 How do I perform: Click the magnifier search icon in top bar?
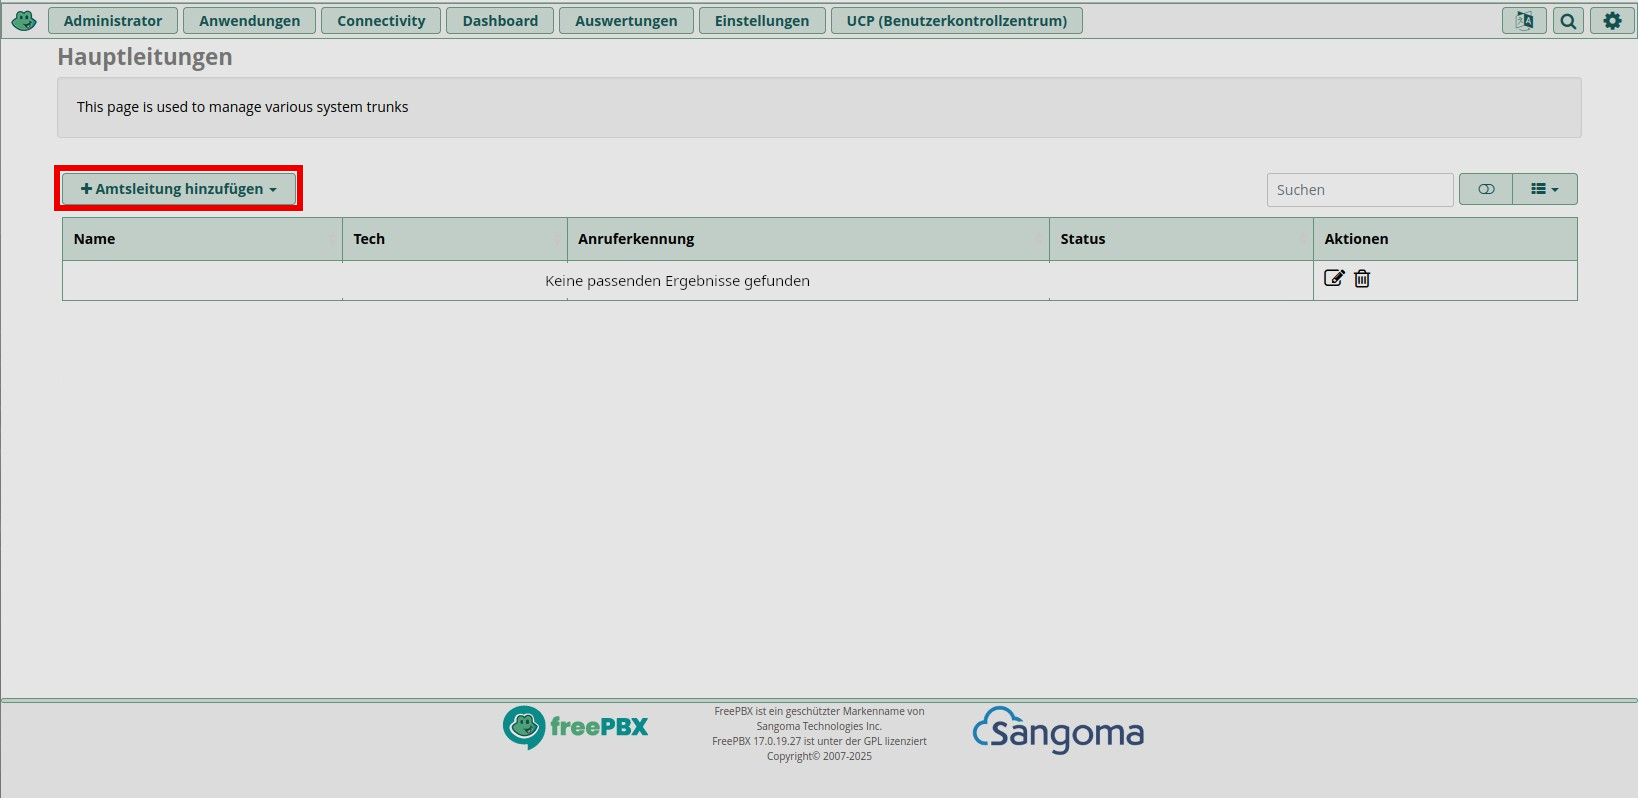[x=1568, y=21]
